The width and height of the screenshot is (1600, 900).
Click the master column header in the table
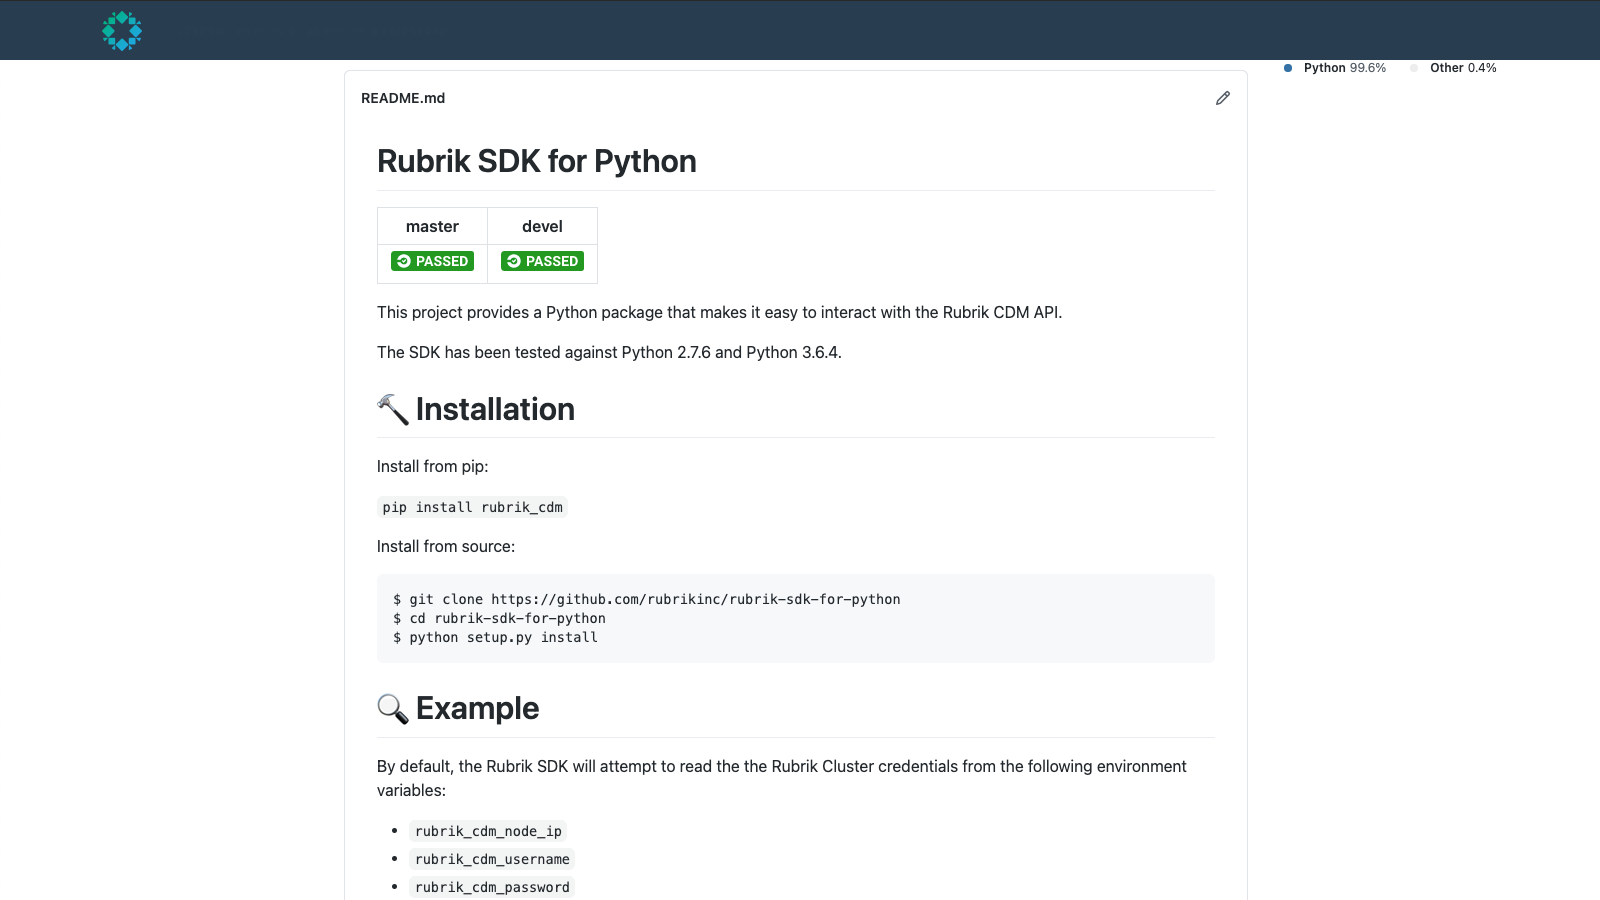pos(432,226)
